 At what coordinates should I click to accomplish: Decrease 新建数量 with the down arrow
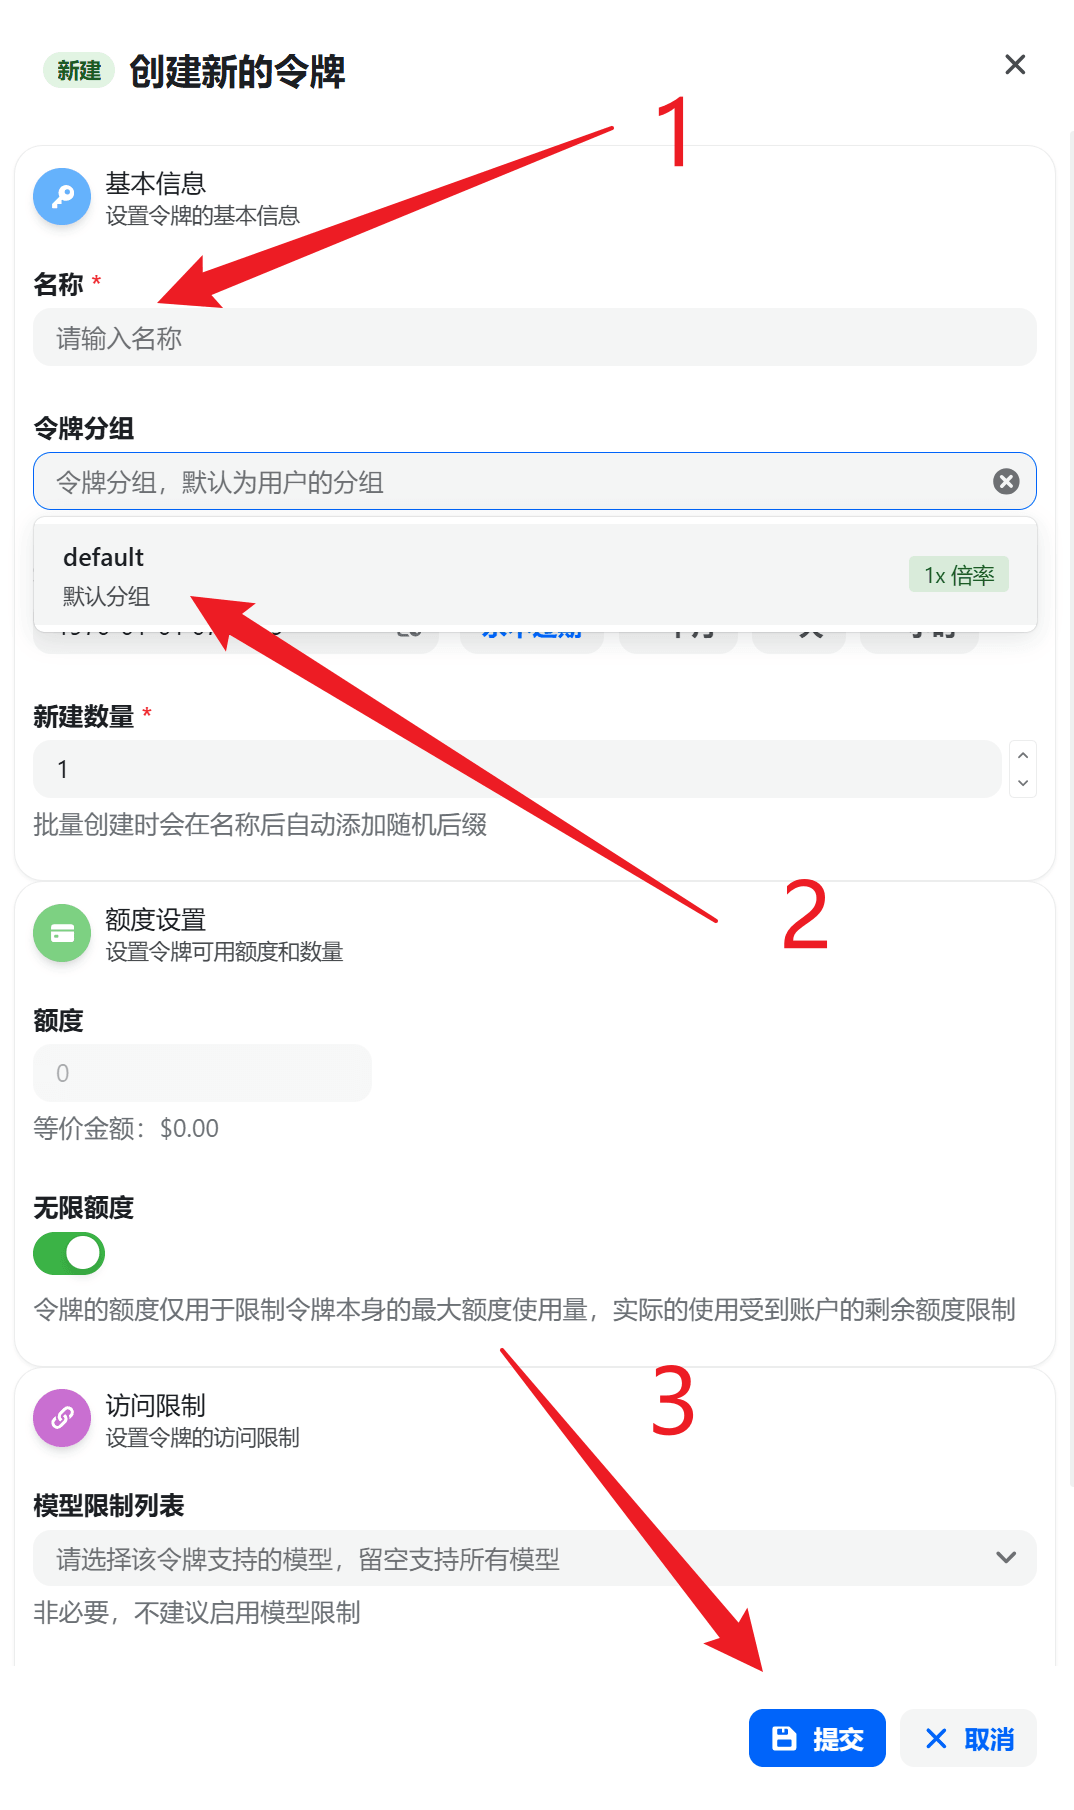1023,783
